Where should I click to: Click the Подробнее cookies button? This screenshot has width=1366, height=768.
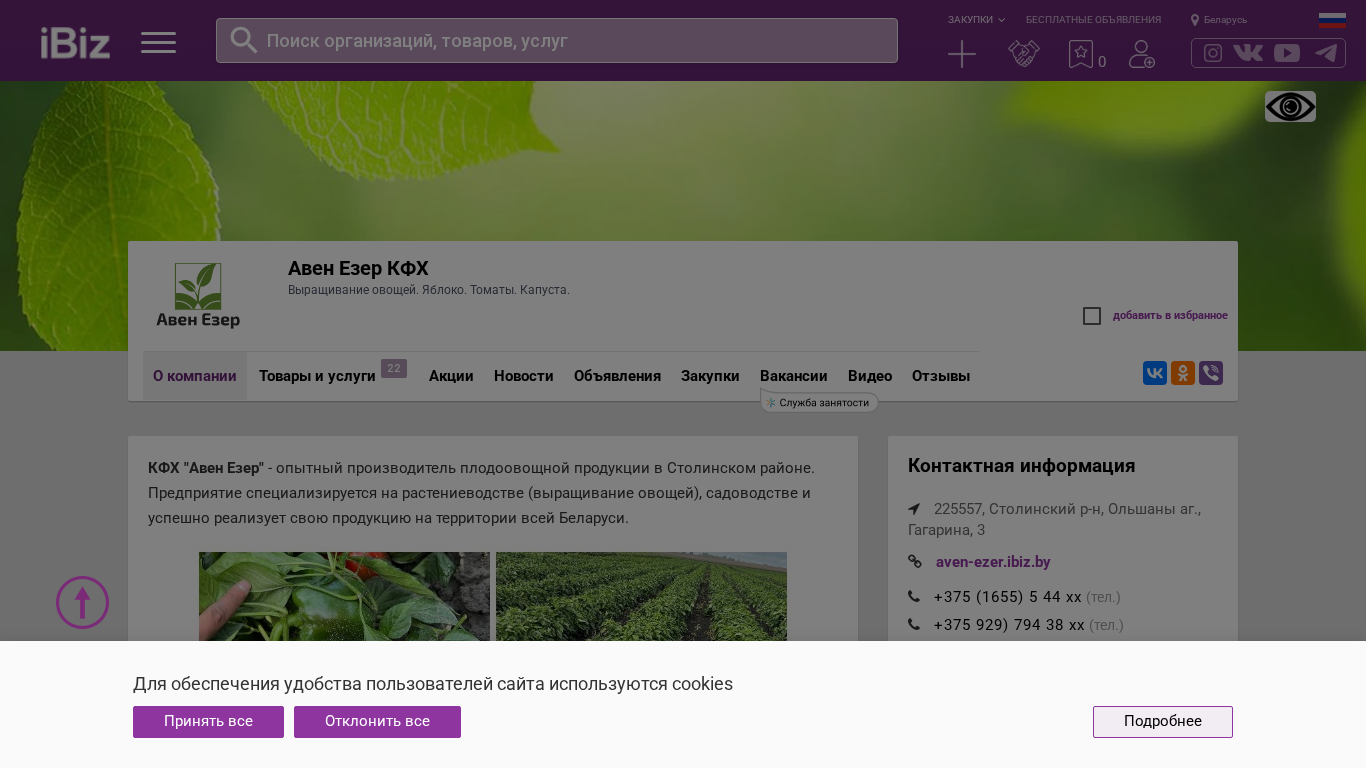[1163, 722]
